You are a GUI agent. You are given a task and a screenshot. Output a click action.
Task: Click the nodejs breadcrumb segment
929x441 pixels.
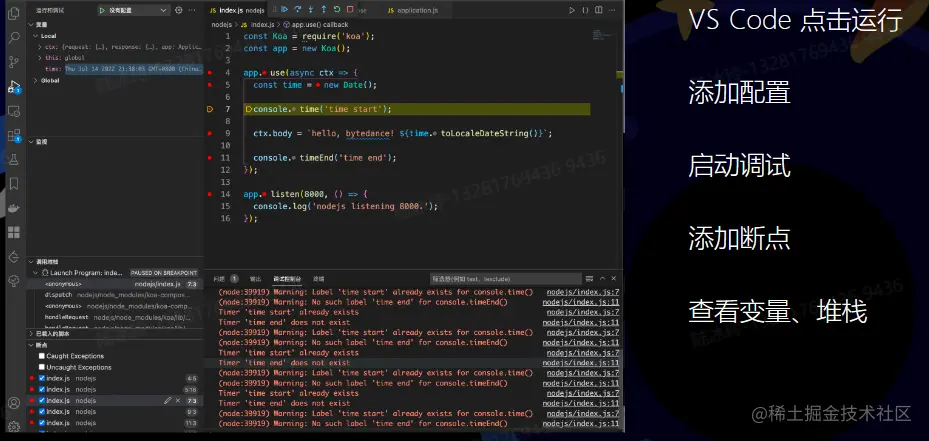[x=221, y=25]
